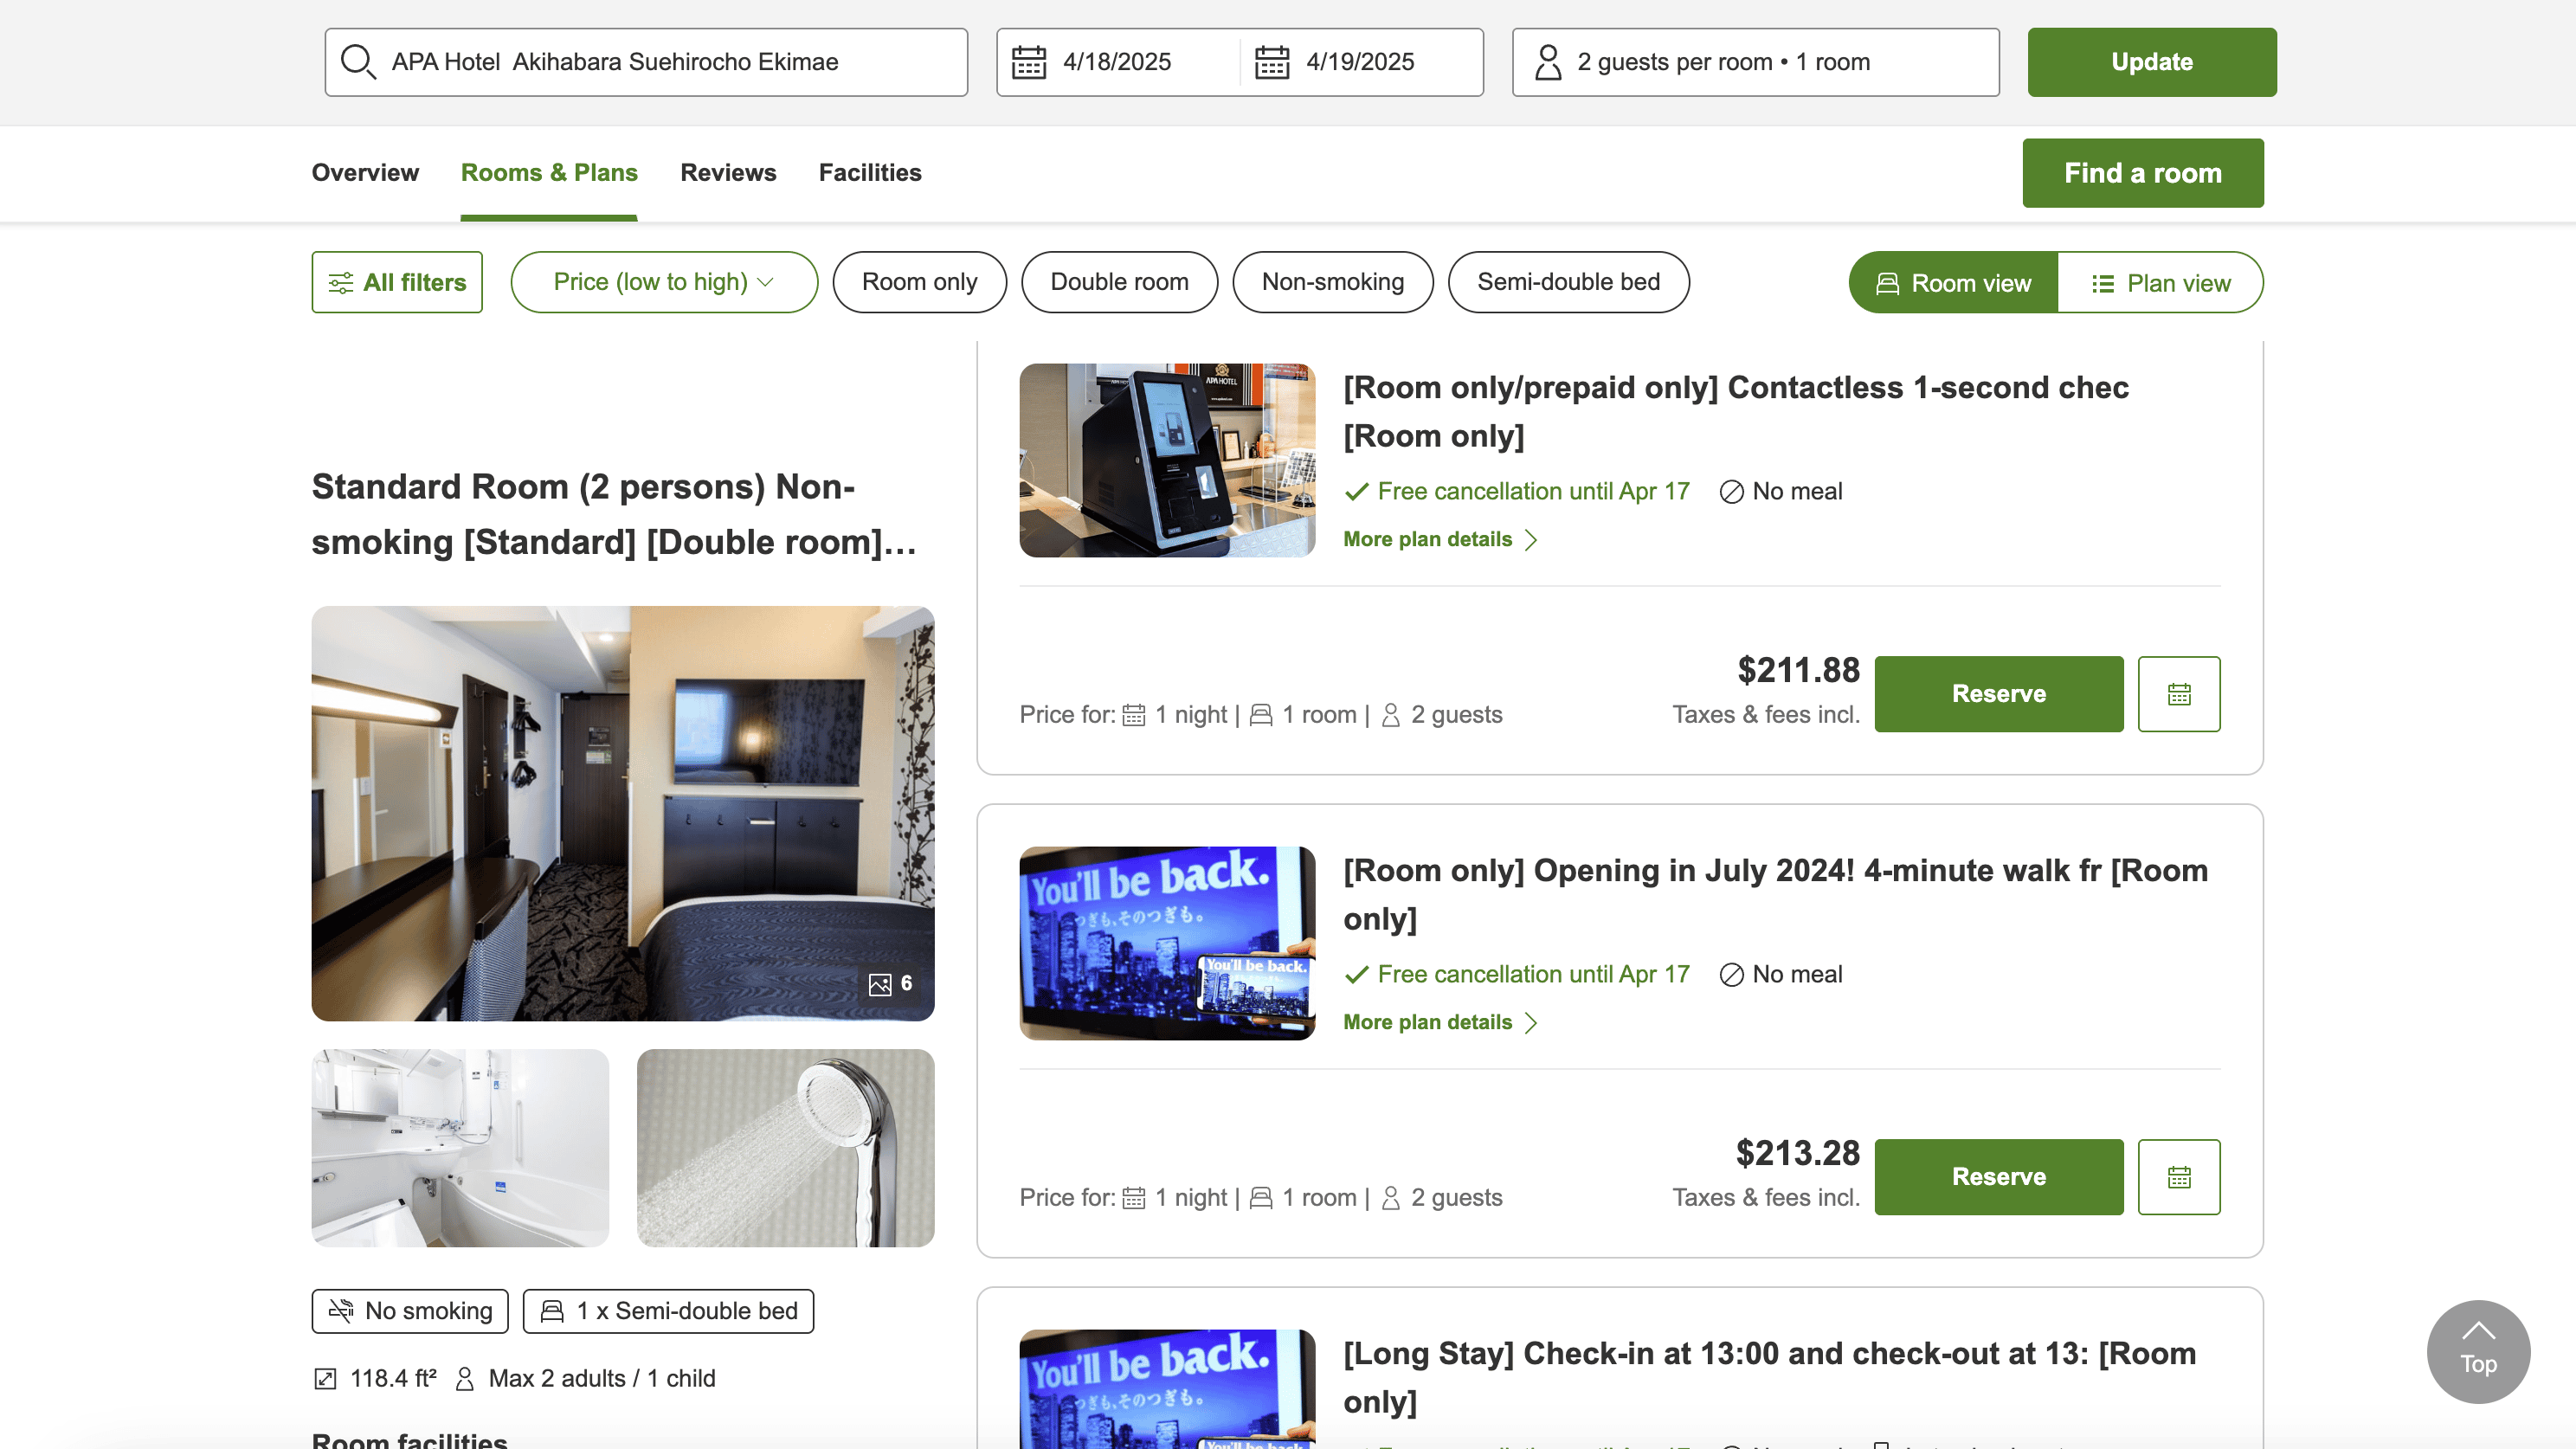Click the guests person icon
The image size is (2576, 1449).
(1547, 62)
